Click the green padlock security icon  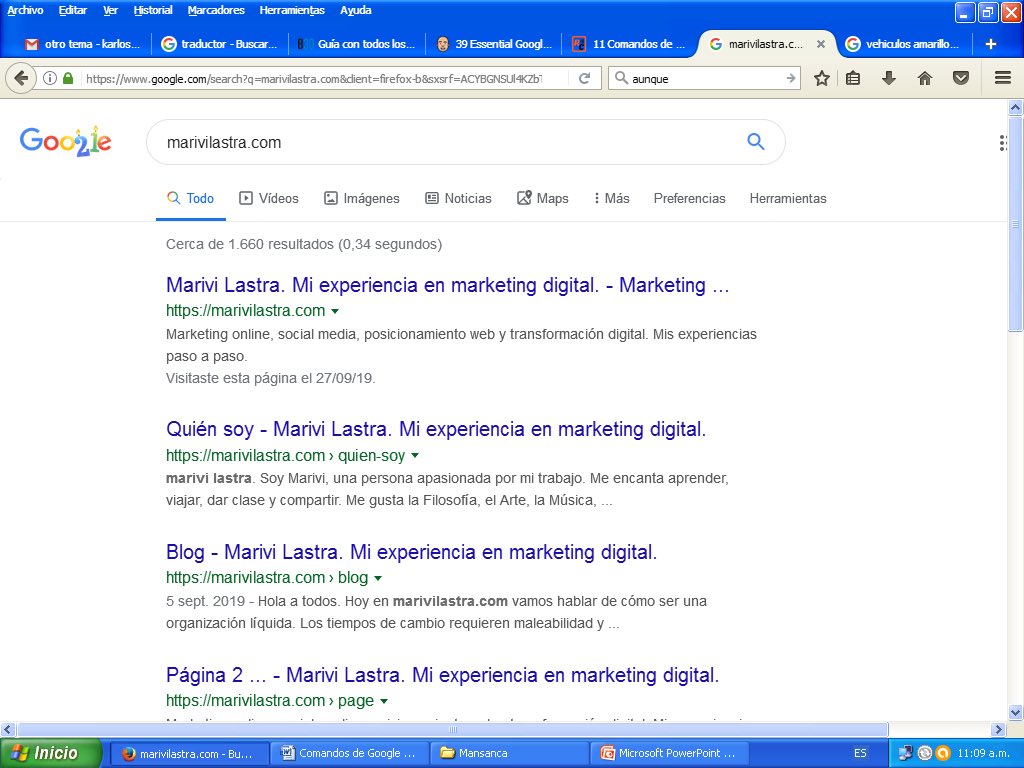[68, 78]
